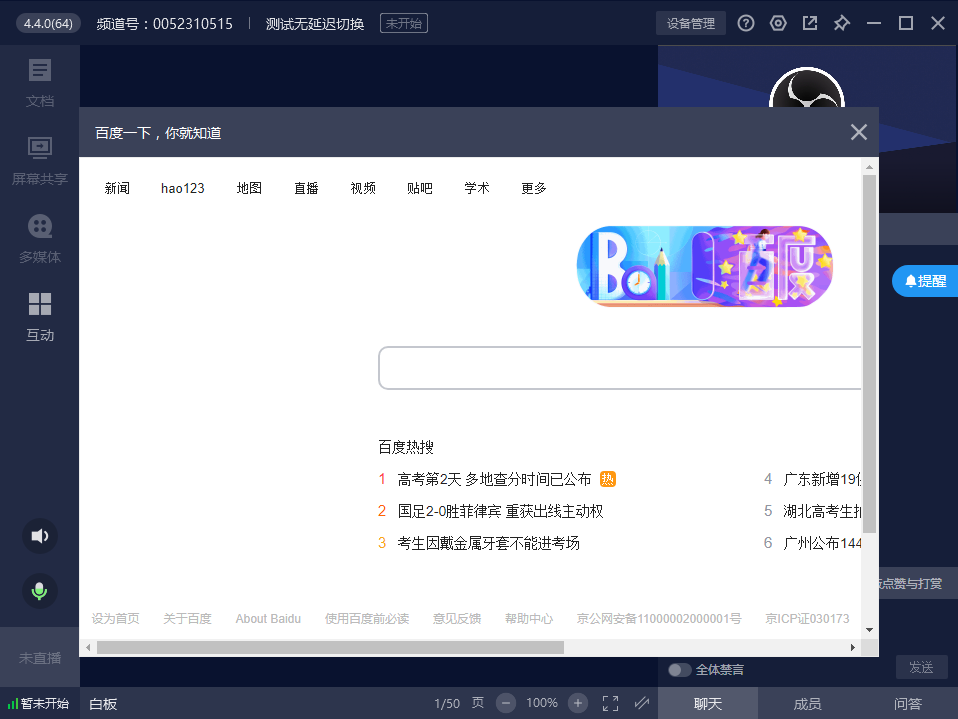Screen dimensions: 958x719
Task: Toggle the 全体禁言 mute-all switch
Action: click(x=679, y=670)
